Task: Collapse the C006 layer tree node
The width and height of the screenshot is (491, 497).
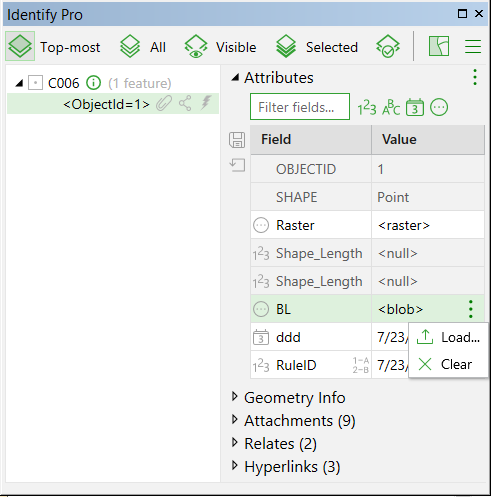Action: [19, 83]
